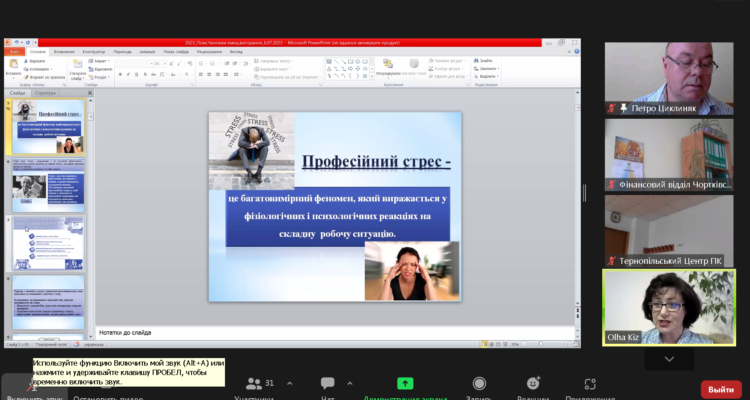Viewport: 750px width, 400px height.
Task: Click Format Painter (Формат за зразком)
Action: (x=44, y=78)
